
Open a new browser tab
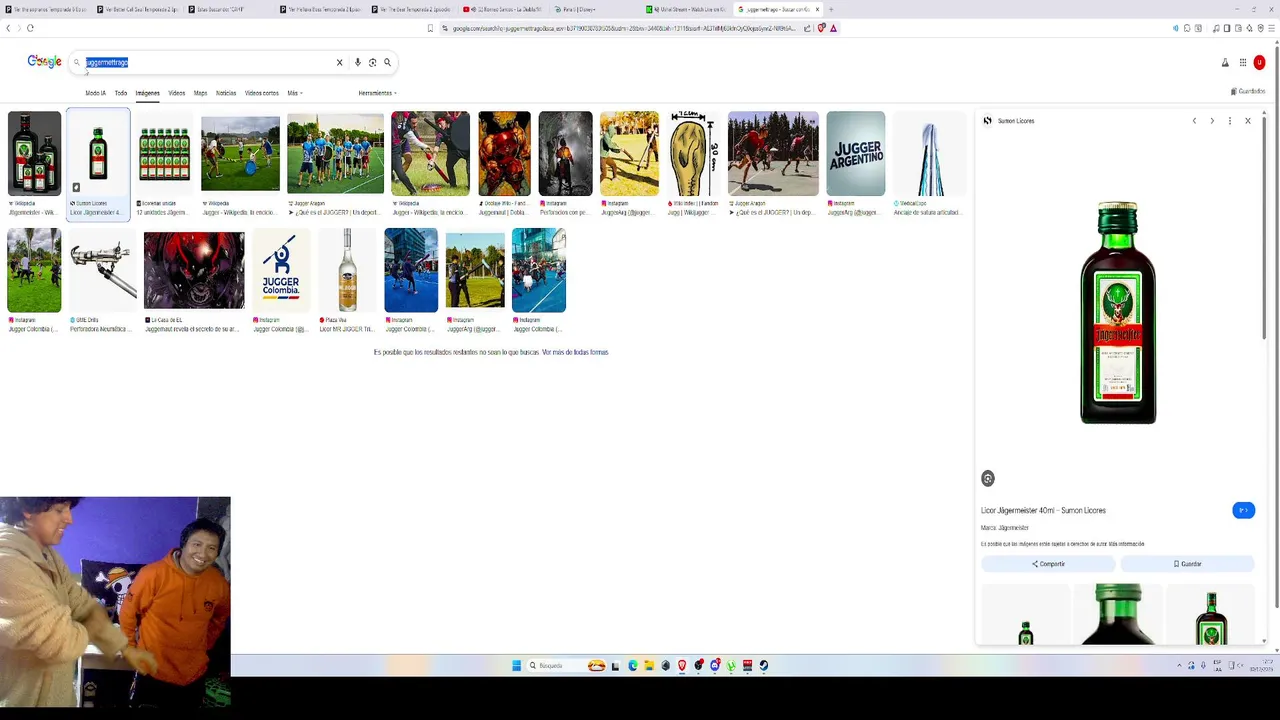(x=830, y=9)
